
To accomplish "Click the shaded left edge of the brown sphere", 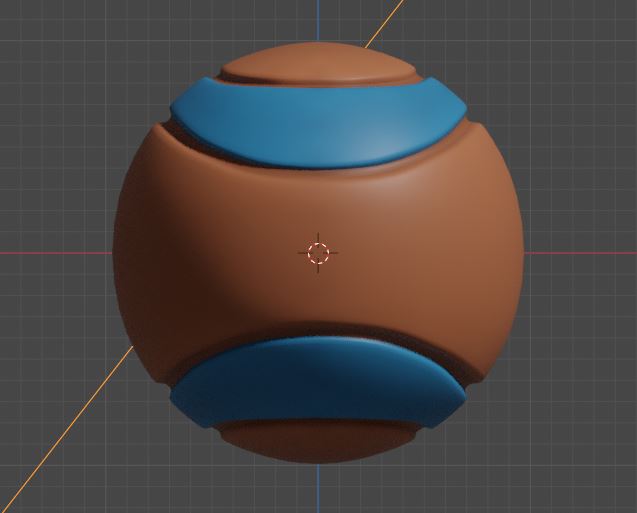I will coord(125,250).
